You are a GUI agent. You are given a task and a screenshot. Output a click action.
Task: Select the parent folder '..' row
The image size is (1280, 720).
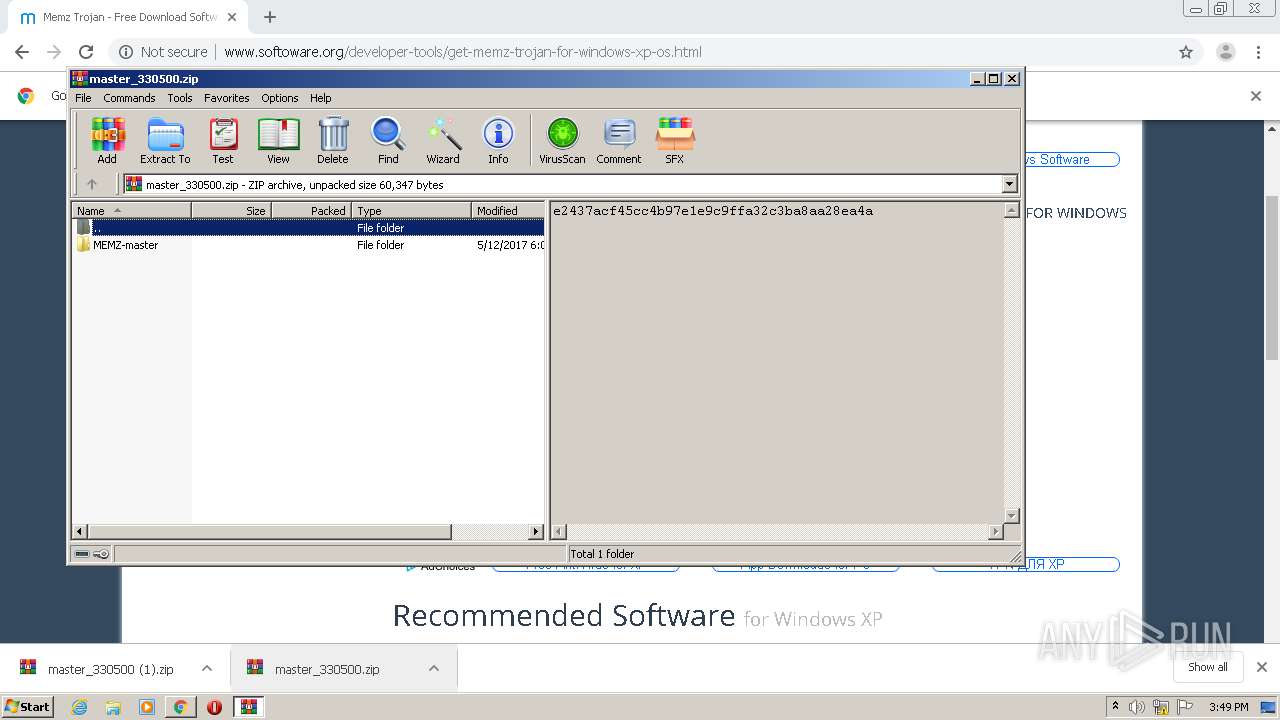(309, 228)
